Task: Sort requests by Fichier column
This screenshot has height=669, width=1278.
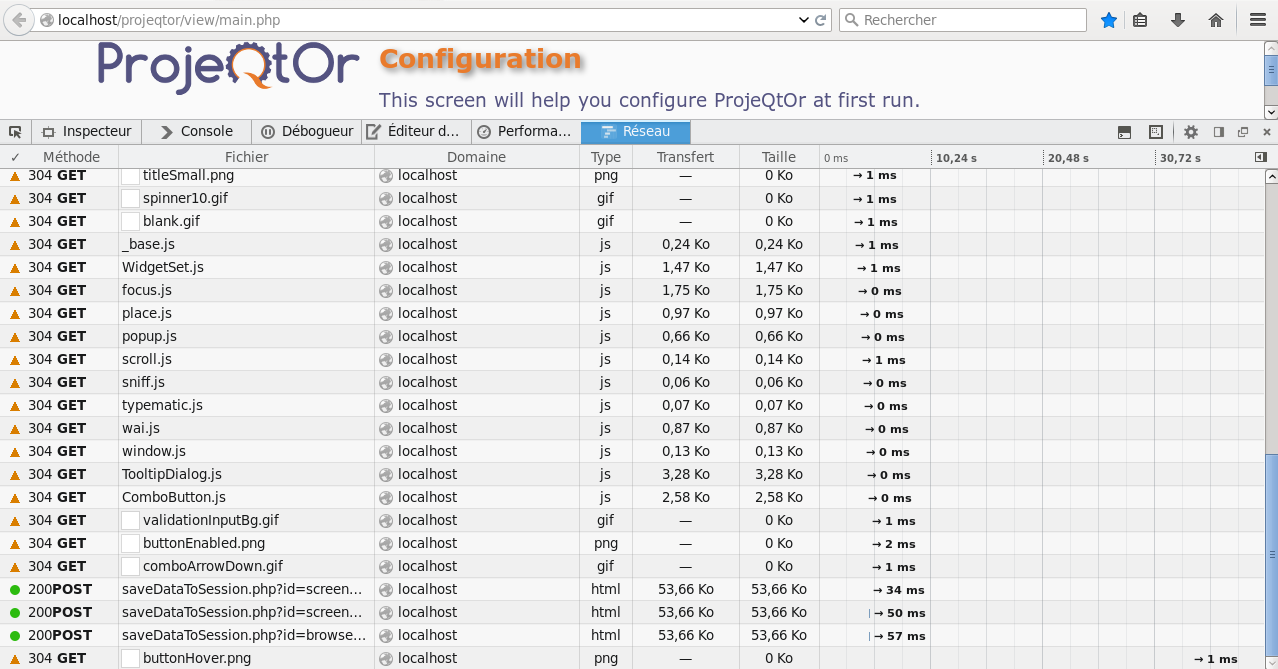Action: tap(246, 157)
